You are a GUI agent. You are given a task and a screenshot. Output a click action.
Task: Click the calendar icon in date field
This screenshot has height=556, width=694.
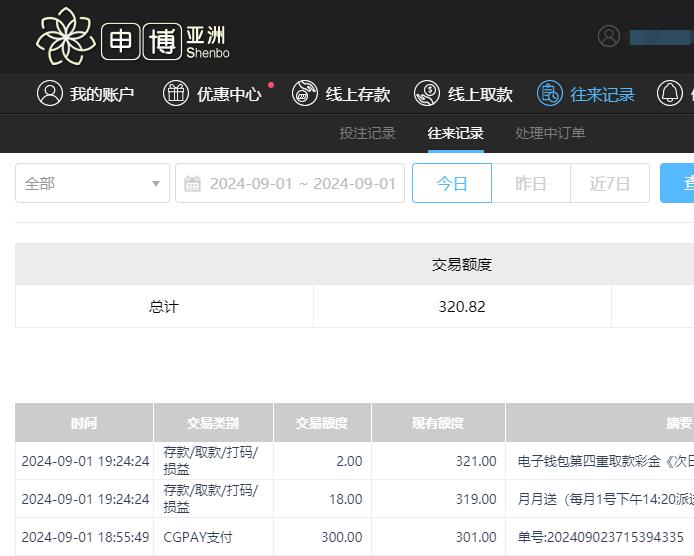click(x=193, y=184)
